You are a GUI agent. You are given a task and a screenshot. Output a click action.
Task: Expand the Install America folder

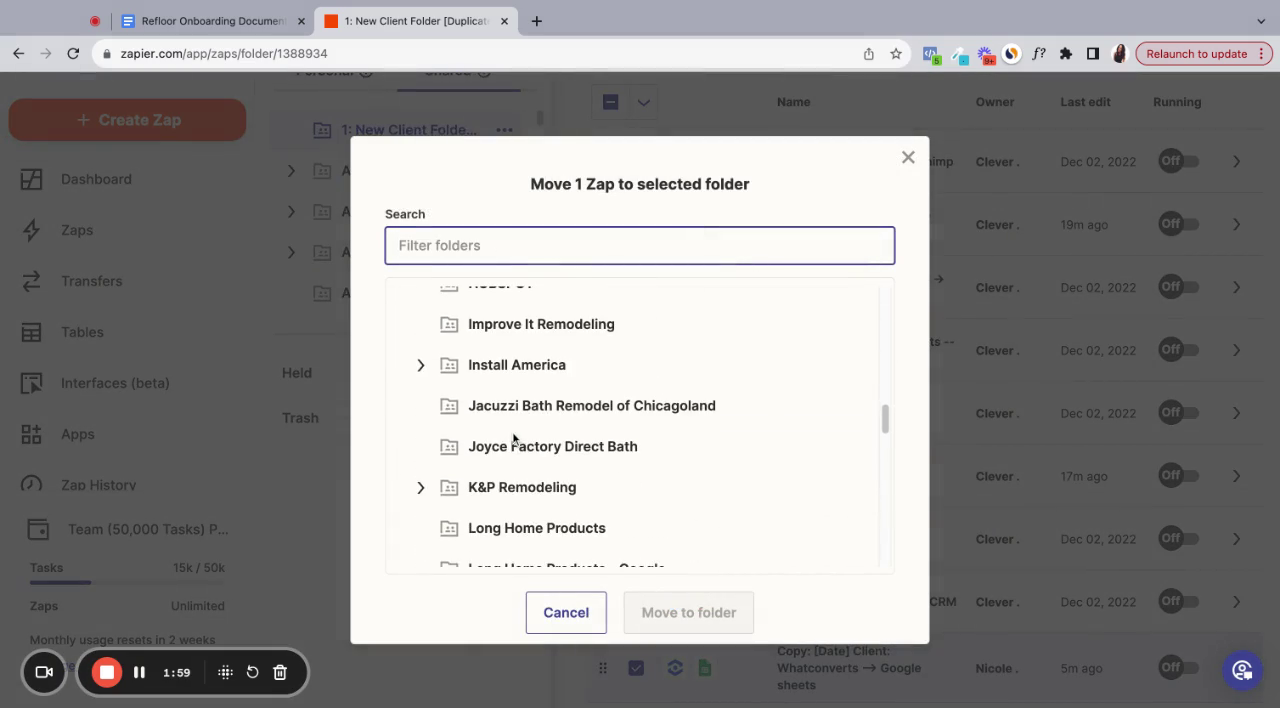pyautogui.click(x=421, y=365)
